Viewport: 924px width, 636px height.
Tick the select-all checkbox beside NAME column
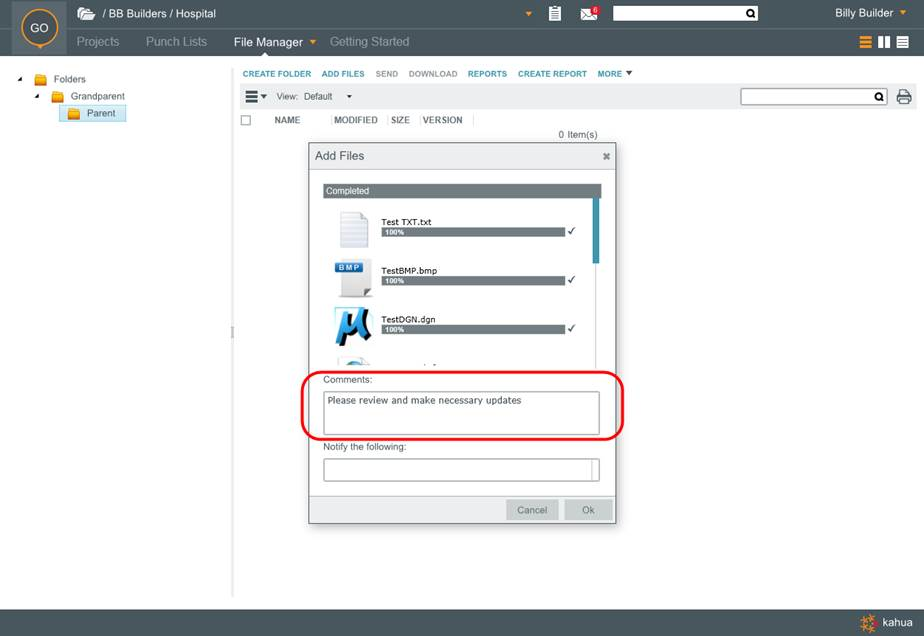pos(246,120)
